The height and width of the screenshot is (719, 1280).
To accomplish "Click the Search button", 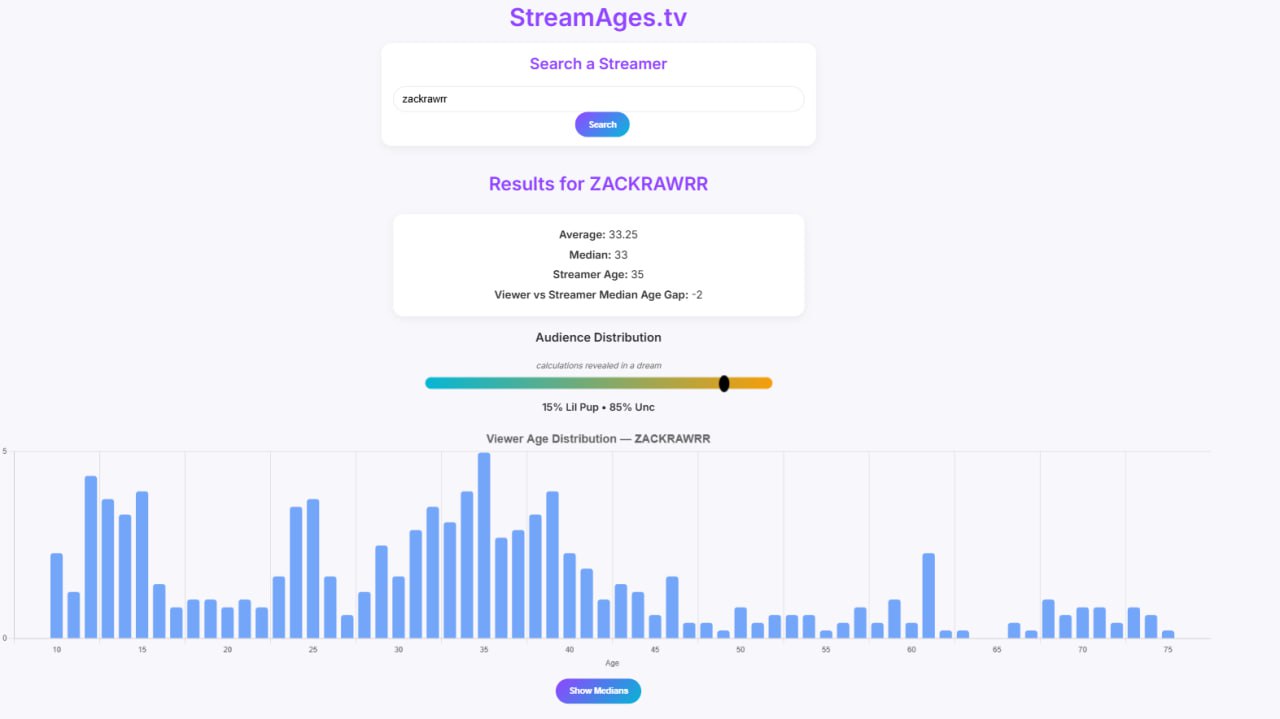I will pyautogui.click(x=602, y=125).
